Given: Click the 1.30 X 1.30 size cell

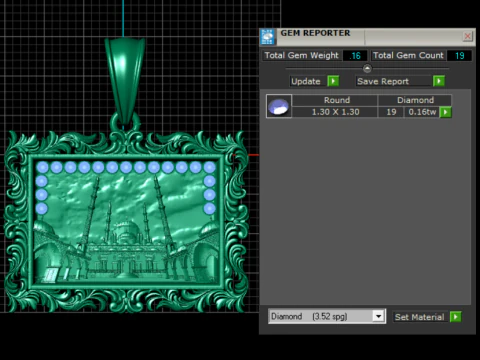Looking at the screenshot, I should point(335,112).
